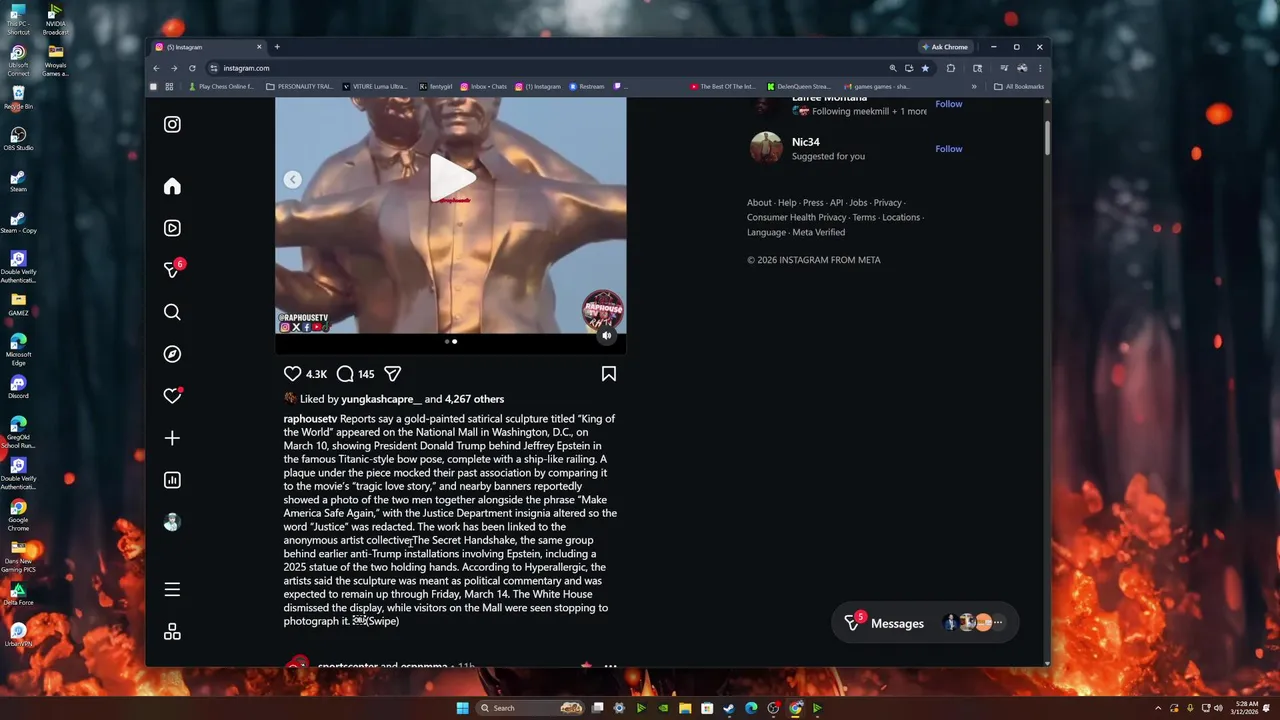Bookmark this page with star icon
Image resolution: width=1280 pixels, height=720 pixels.
click(925, 68)
